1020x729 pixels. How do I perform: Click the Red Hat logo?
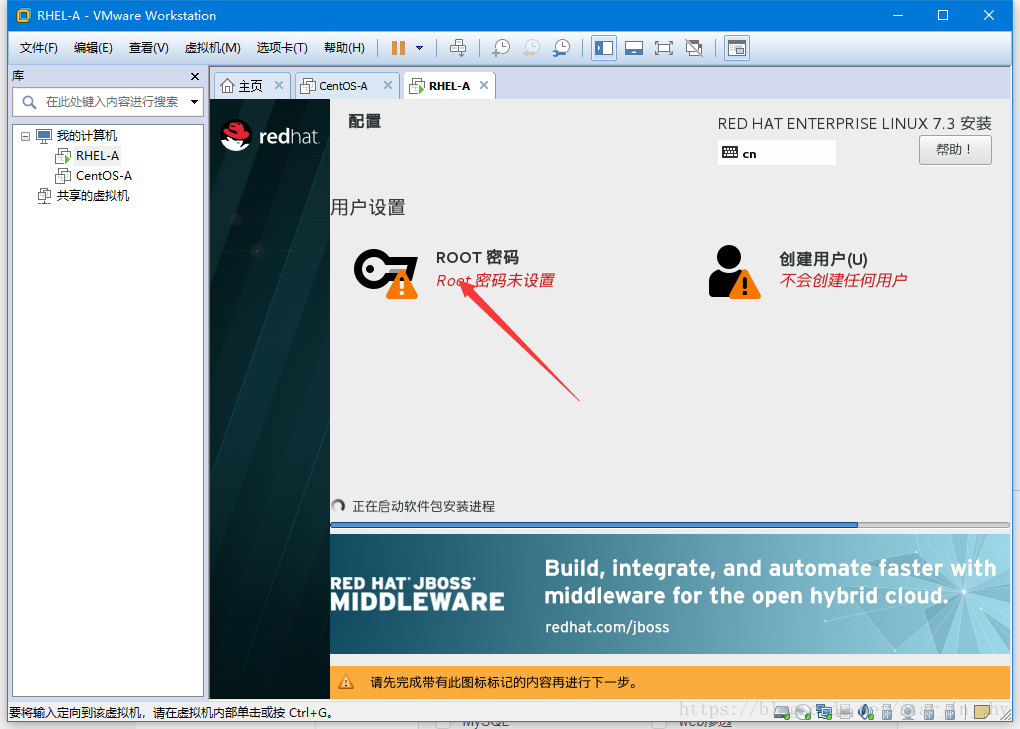(270, 135)
